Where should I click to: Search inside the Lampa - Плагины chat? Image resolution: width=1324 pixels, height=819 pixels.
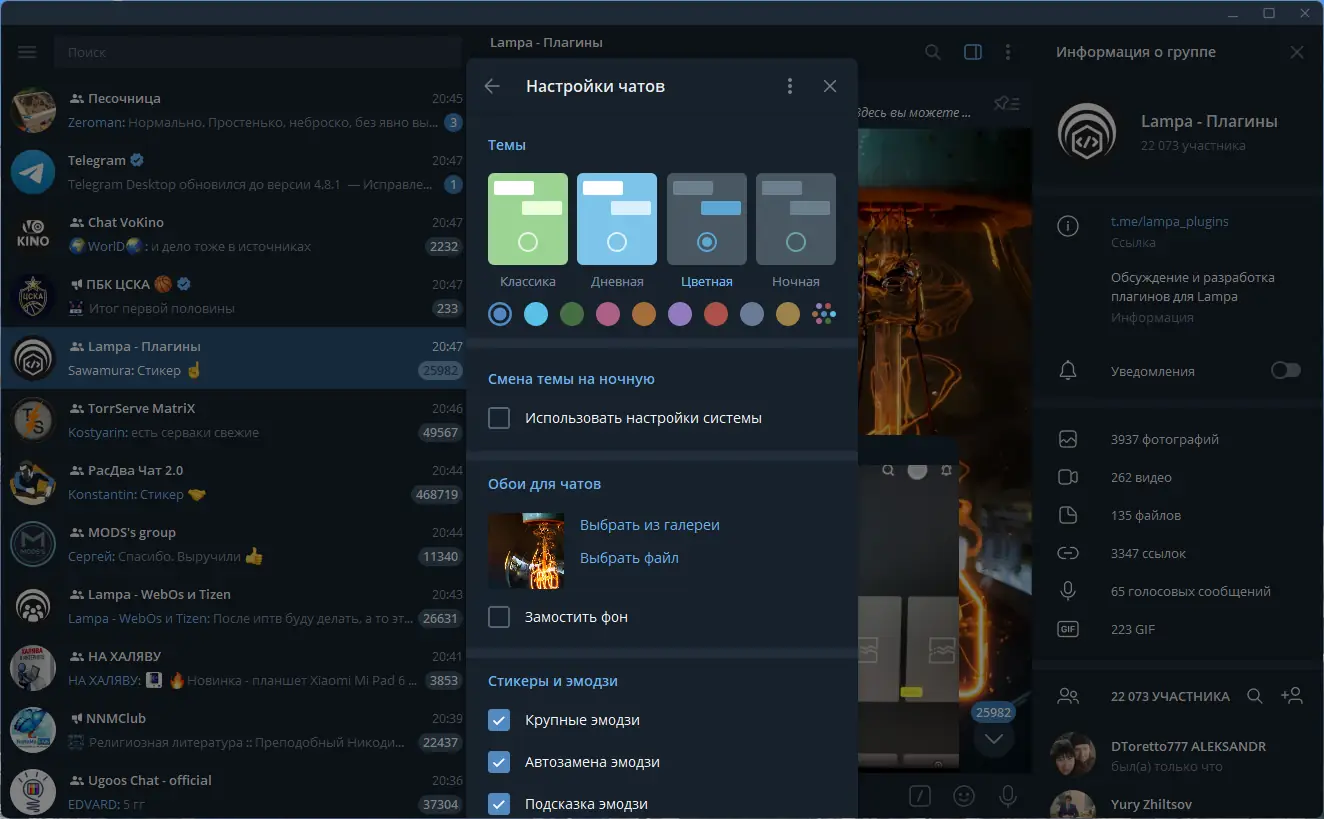coord(933,52)
